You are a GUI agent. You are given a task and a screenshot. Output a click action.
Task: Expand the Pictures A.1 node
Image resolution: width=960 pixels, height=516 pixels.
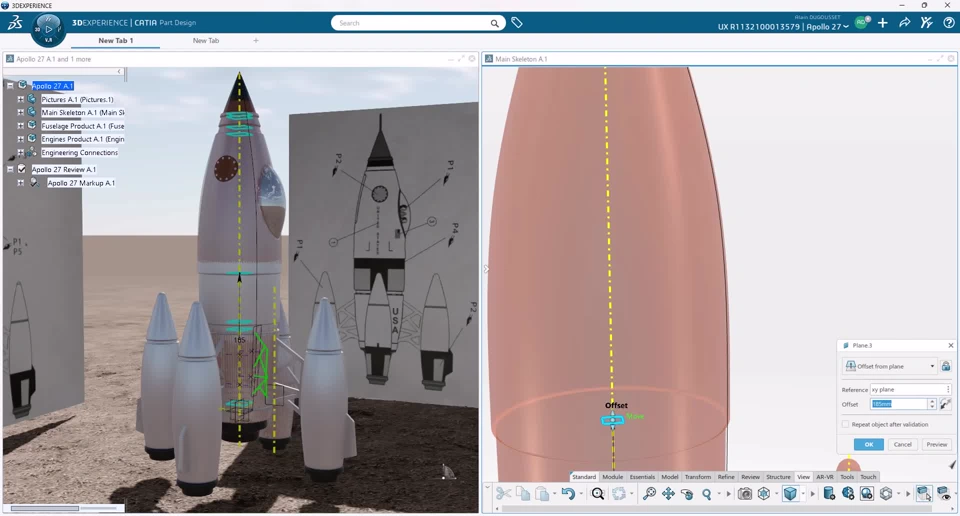[20, 99]
